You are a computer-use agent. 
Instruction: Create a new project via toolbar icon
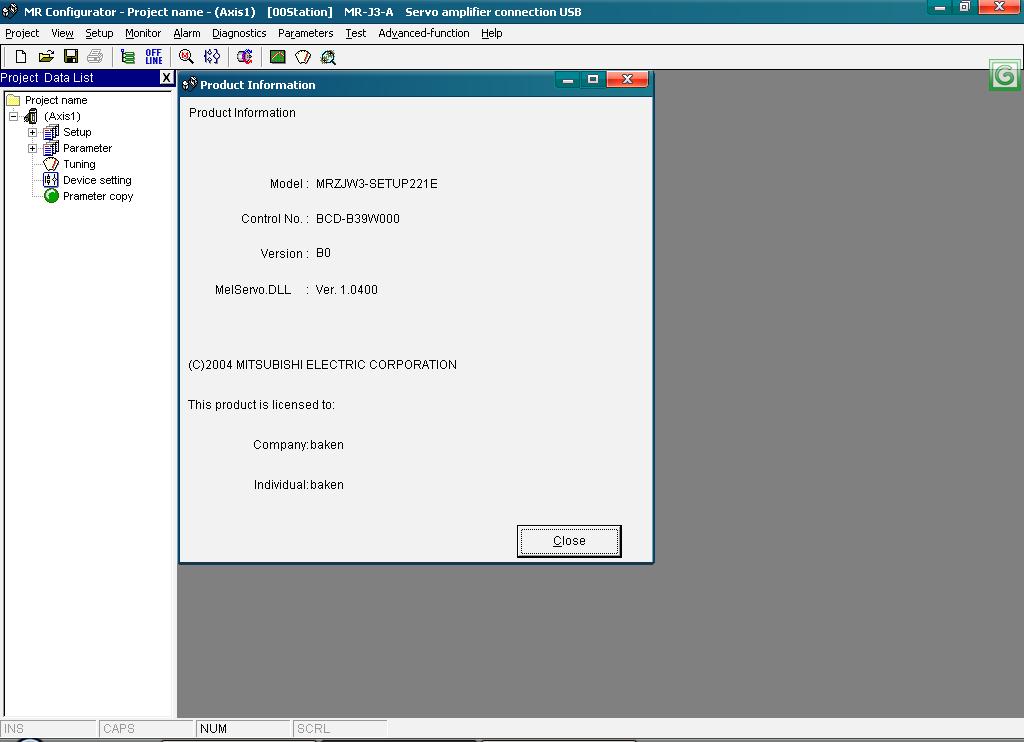coord(20,57)
